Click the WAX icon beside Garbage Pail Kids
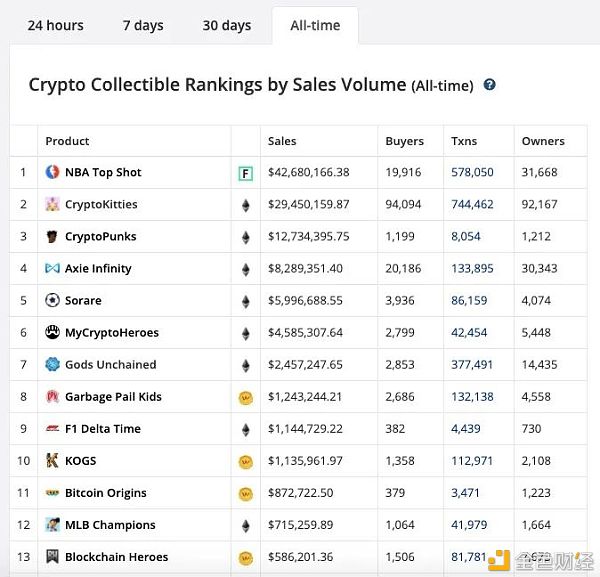The width and height of the screenshot is (600, 577). point(245,397)
